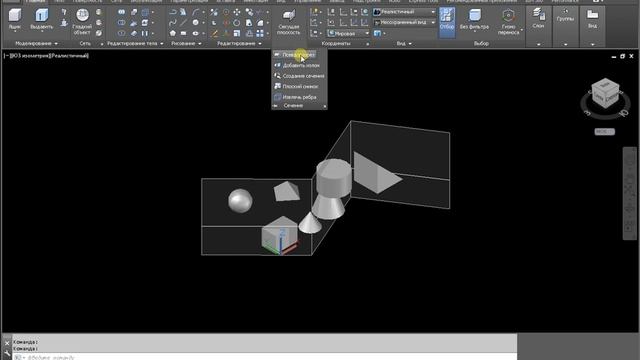Open command line customization wrench
Viewport: 640px width, 360px height.
pyautogui.click(x=7, y=353)
